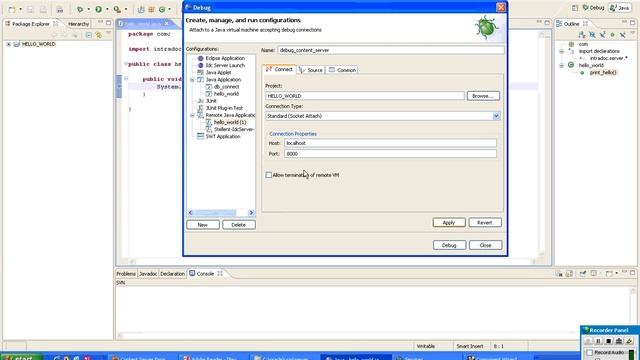640x360 pixels.
Task: Click the External Tools toolbar icon
Action: [x=117, y=9]
